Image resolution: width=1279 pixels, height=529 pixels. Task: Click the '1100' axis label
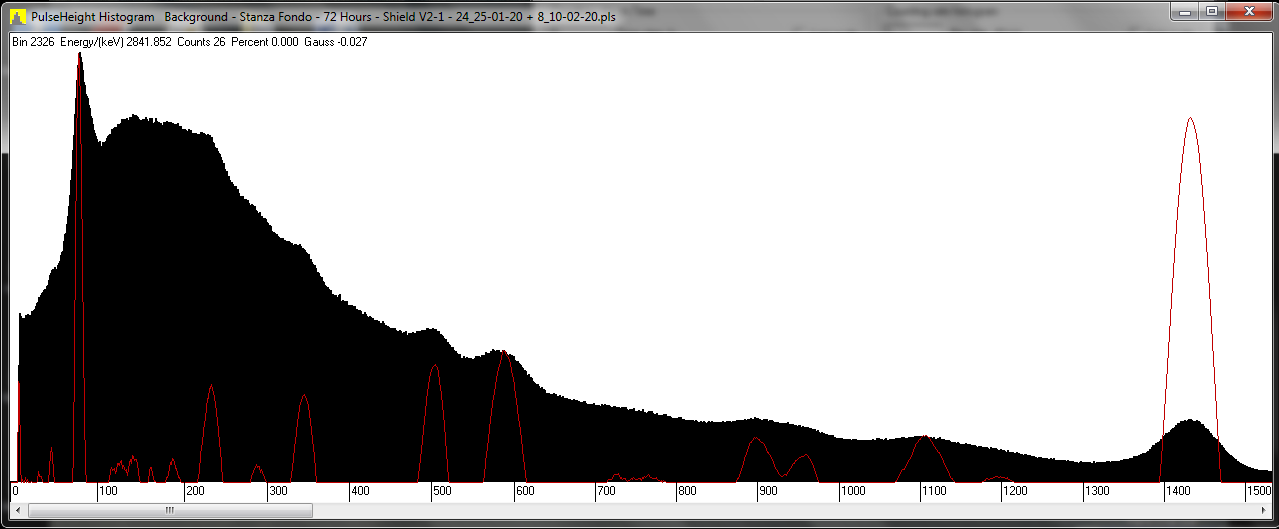click(x=933, y=491)
